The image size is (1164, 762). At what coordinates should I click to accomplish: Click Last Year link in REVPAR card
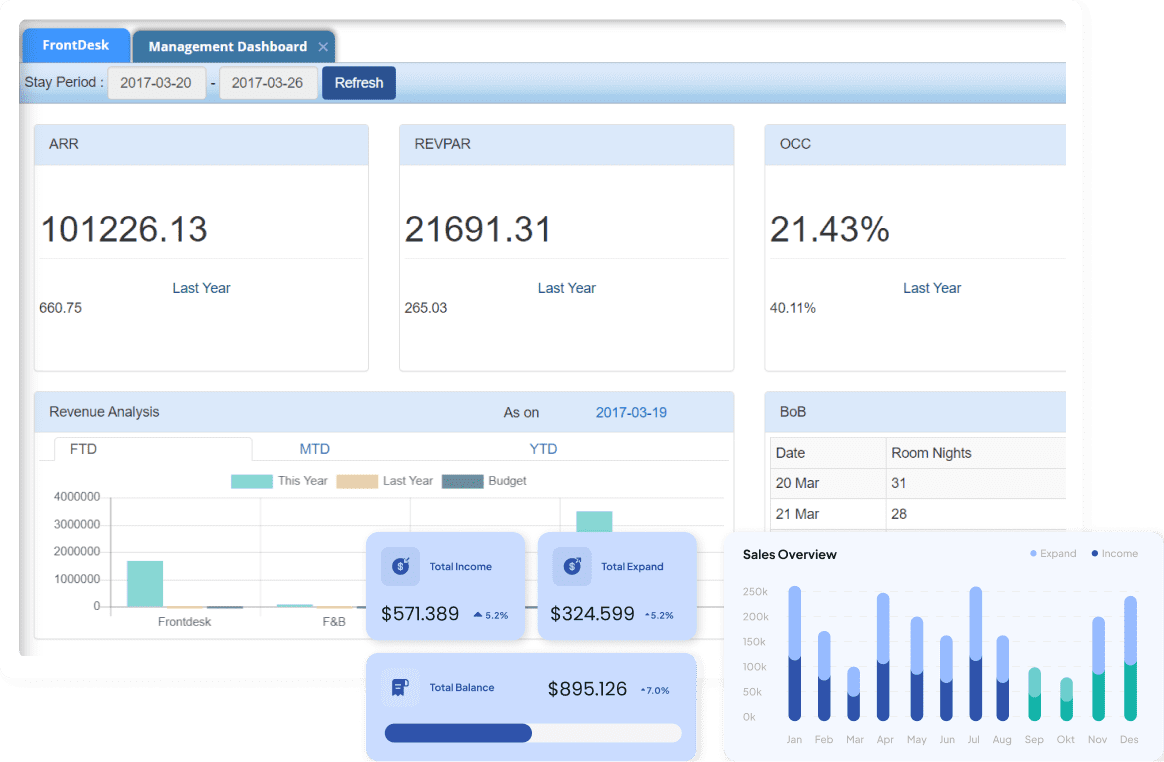click(x=566, y=288)
